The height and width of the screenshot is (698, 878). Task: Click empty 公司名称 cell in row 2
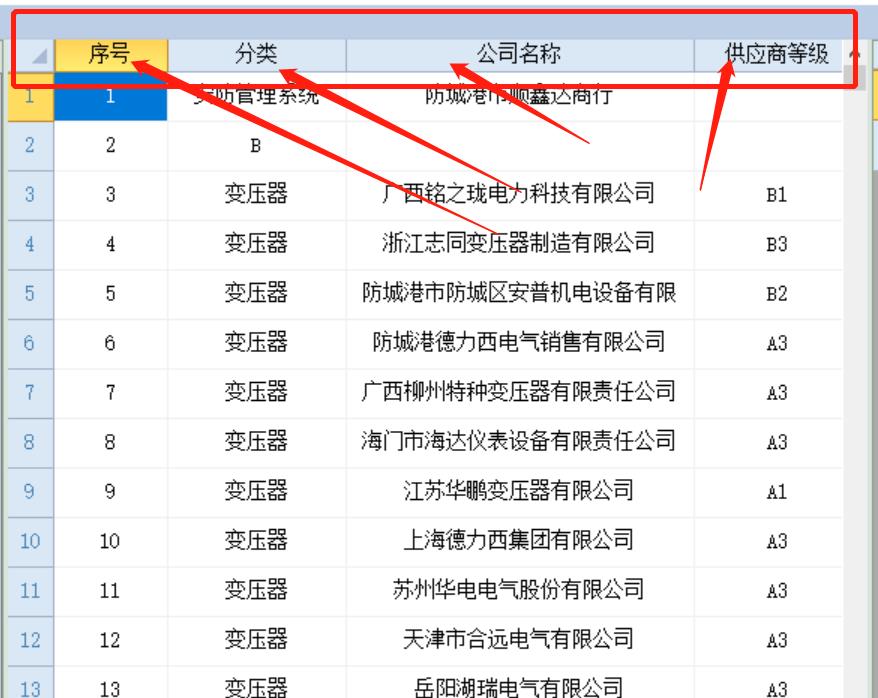pyautogui.click(x=520, y=146)
